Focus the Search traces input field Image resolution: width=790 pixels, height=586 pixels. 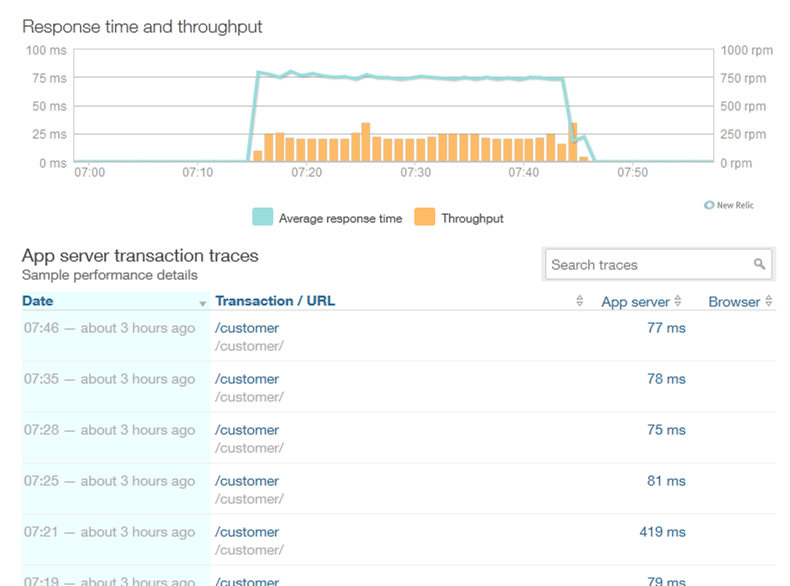[645, 265]
